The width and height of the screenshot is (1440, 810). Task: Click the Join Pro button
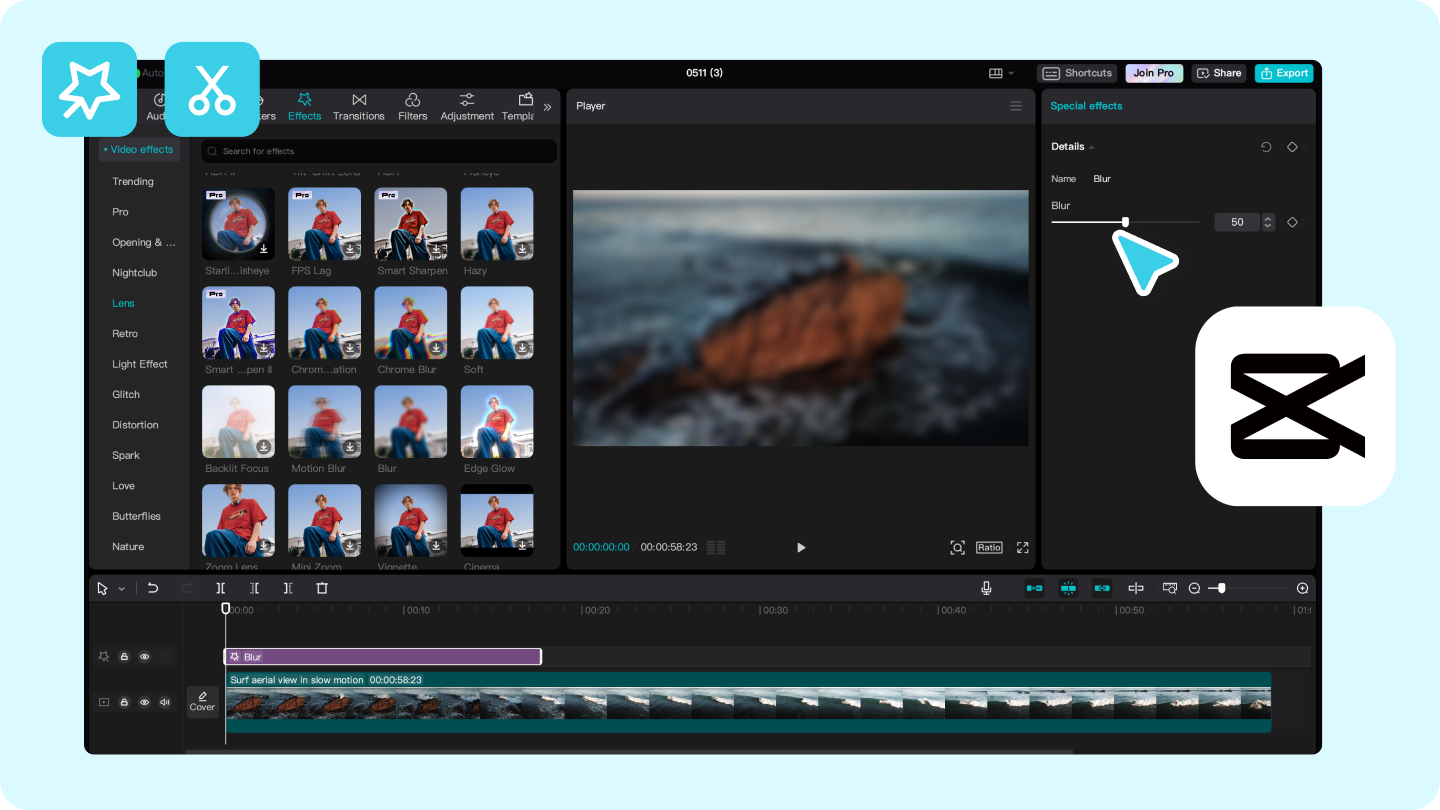(x=1154, y=73)
